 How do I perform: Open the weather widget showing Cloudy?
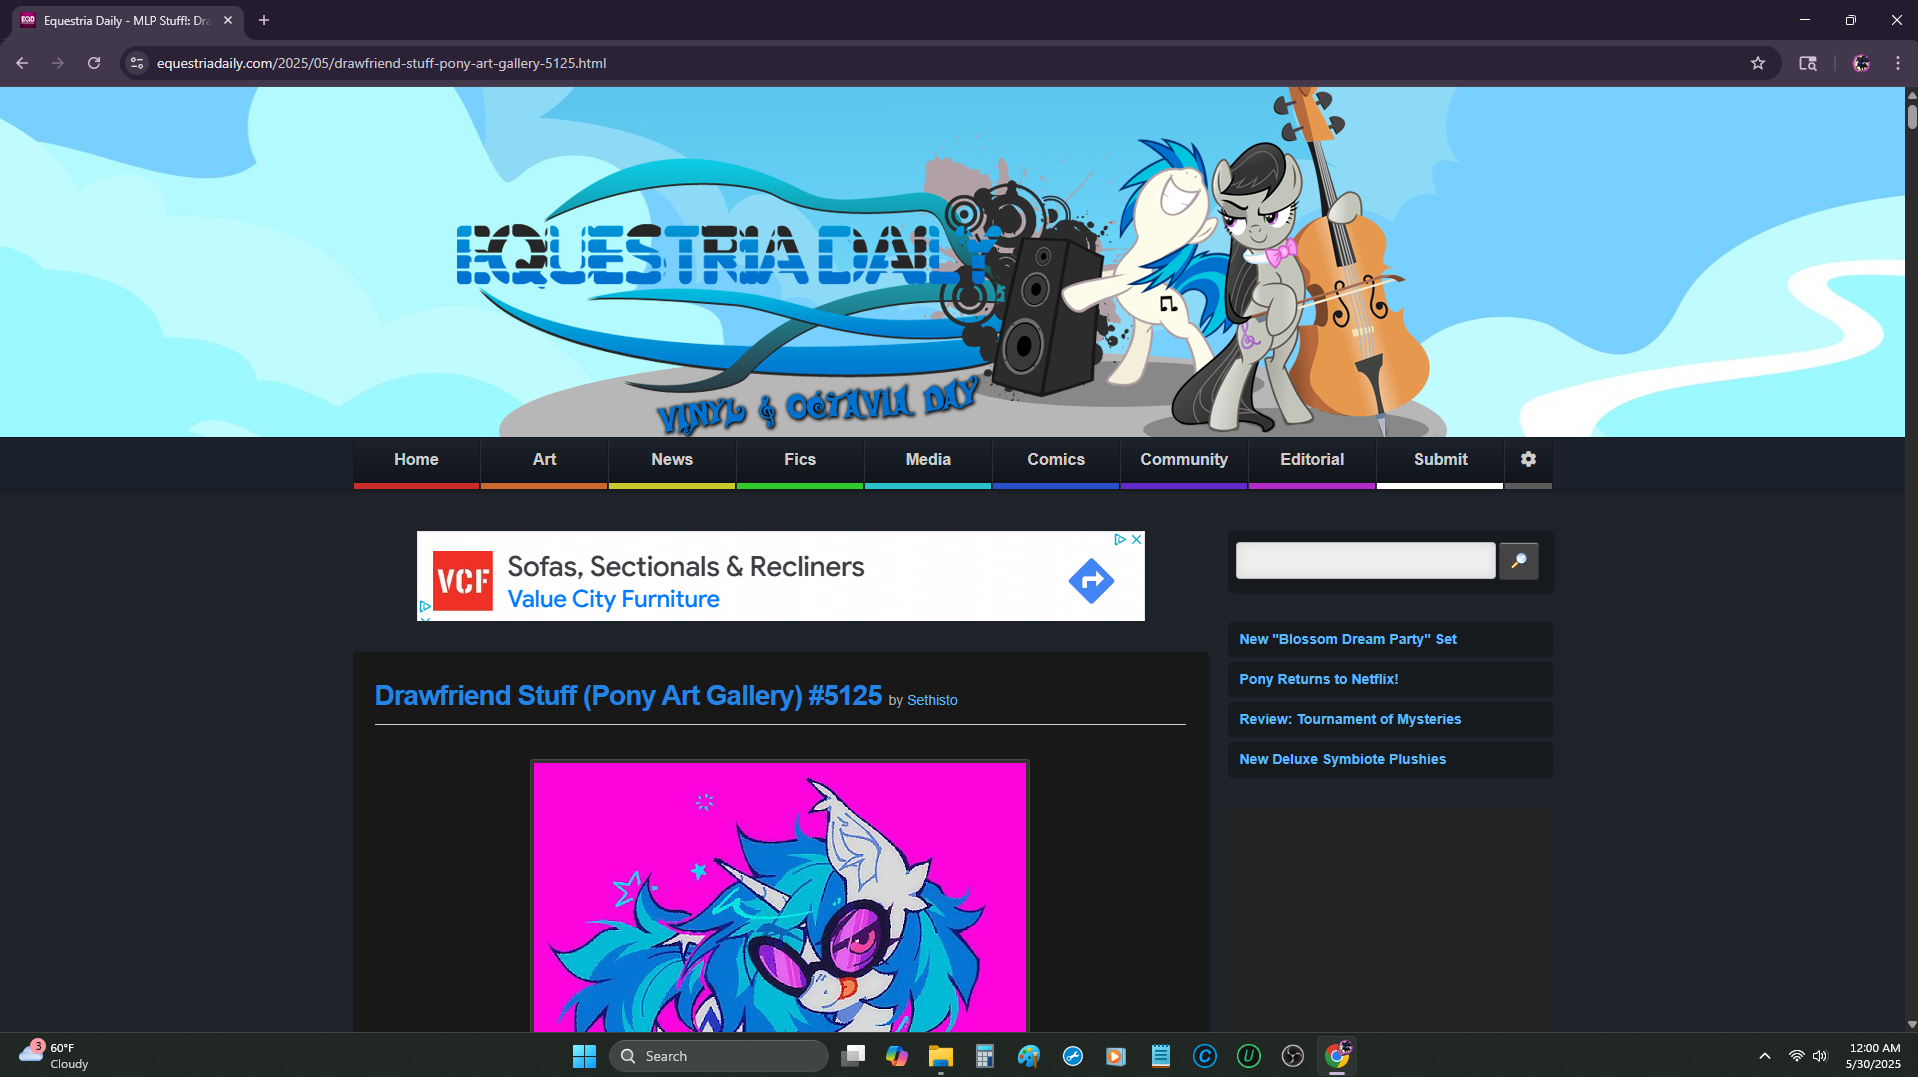click(x=55, y=1056)
